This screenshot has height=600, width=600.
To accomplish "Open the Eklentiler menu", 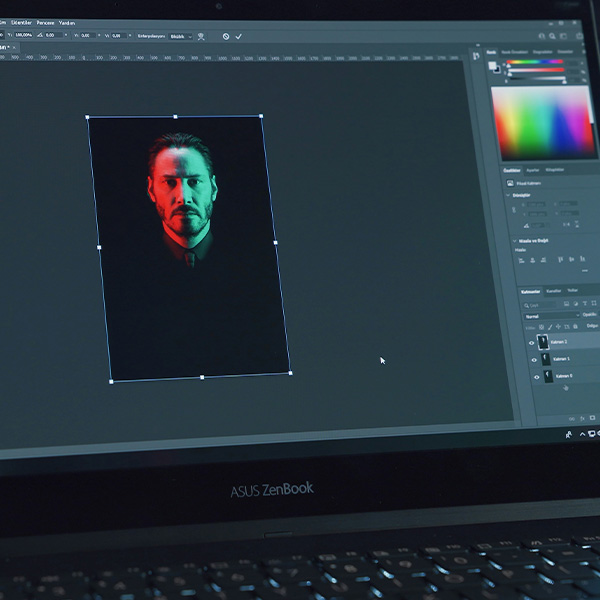I will (21, 23).
